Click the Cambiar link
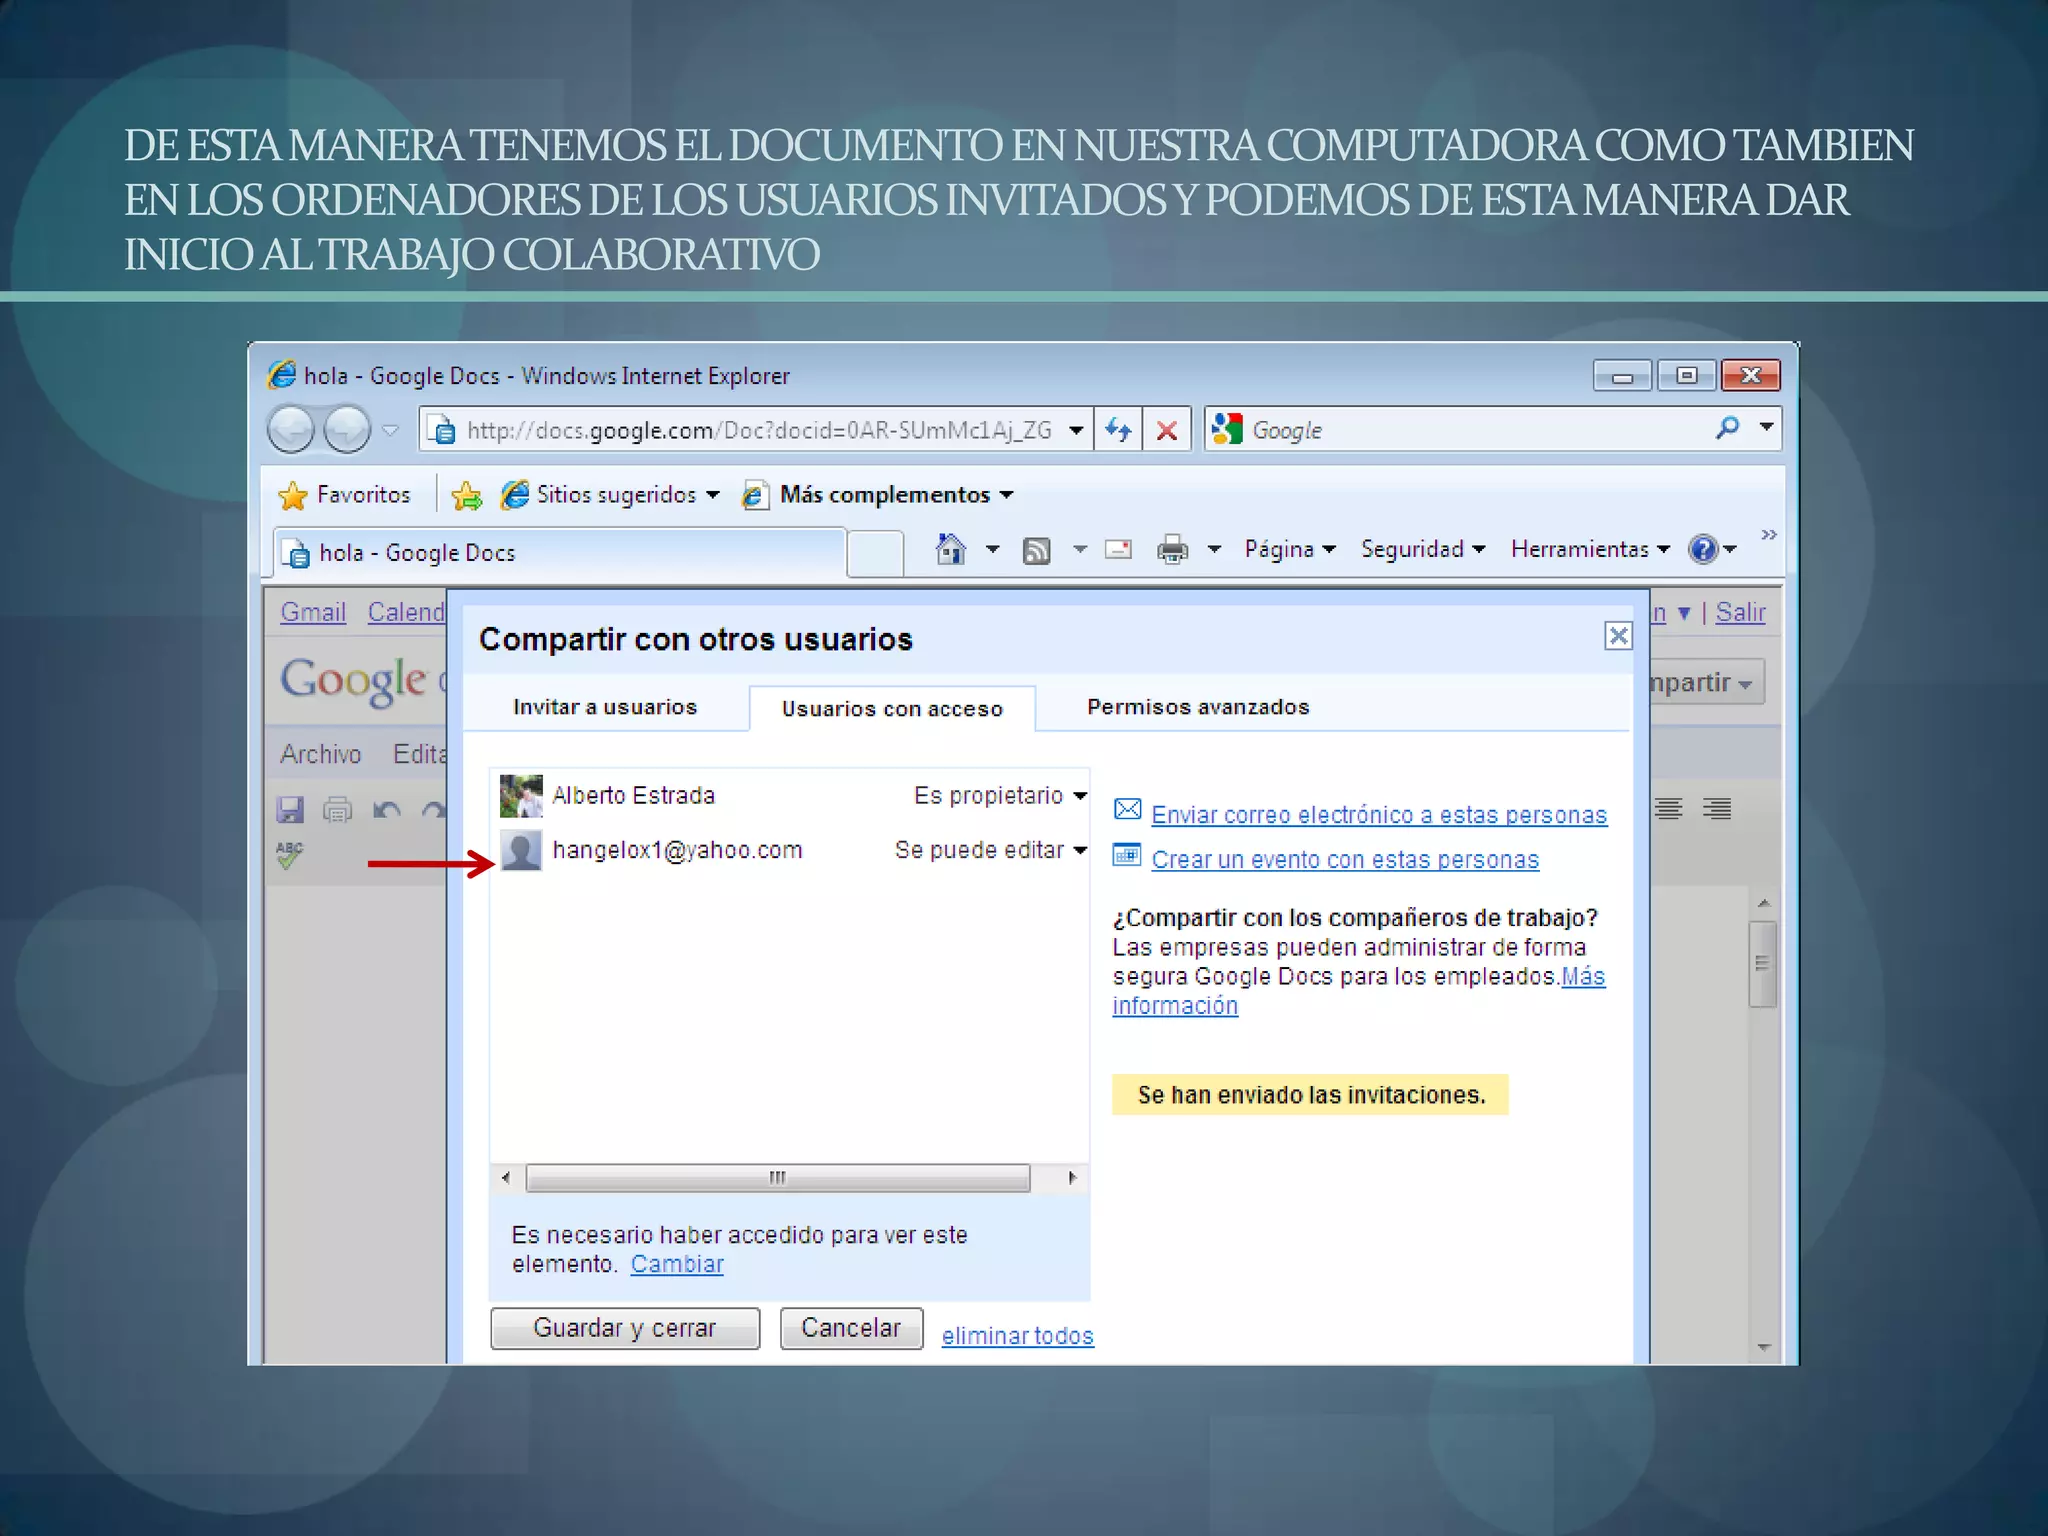The height and width of the screenshot is (1536, 2048). (677, 1264)
